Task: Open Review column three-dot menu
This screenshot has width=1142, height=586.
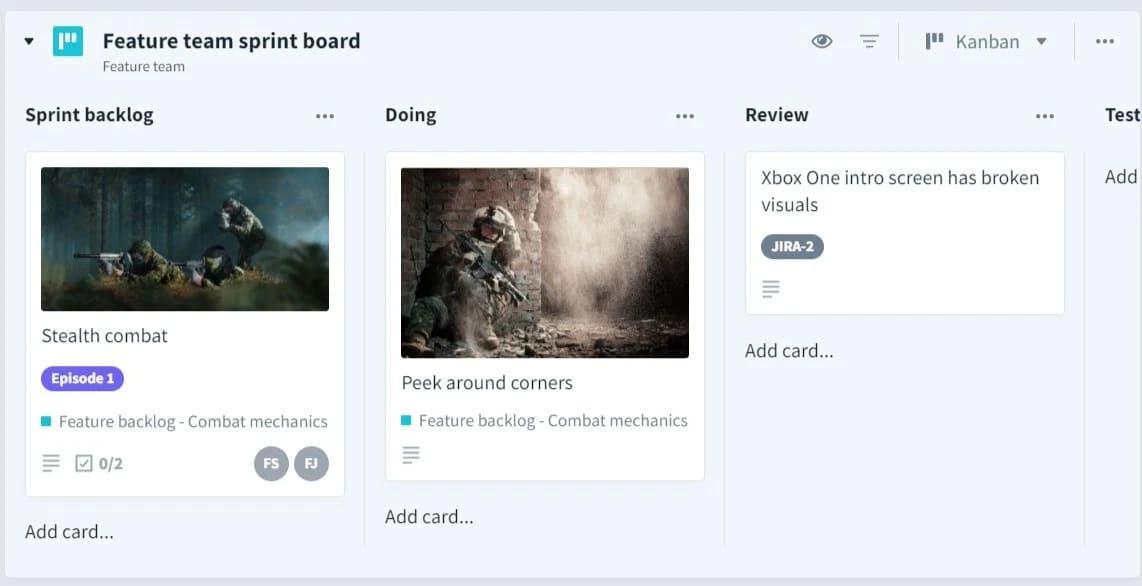Action: click(1044, 116)
